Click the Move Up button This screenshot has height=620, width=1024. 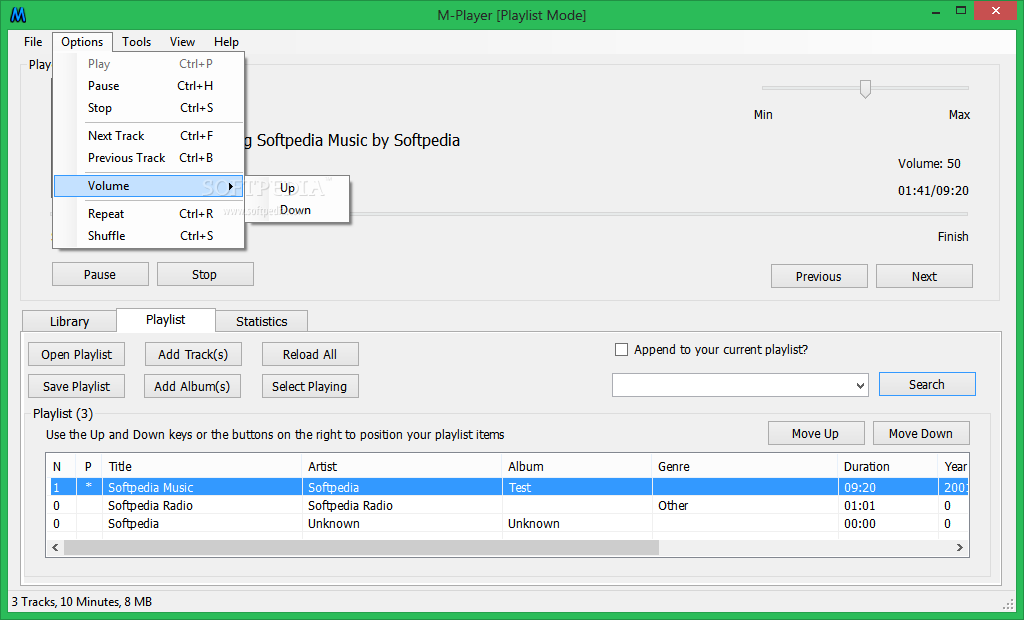[816, 434]
